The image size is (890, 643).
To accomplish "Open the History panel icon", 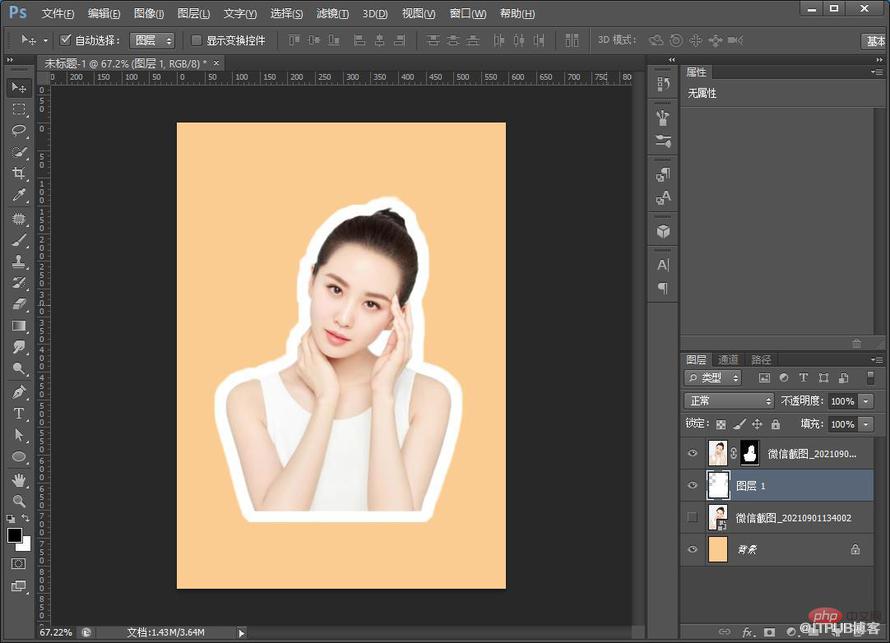I will [x=663, y=85].
